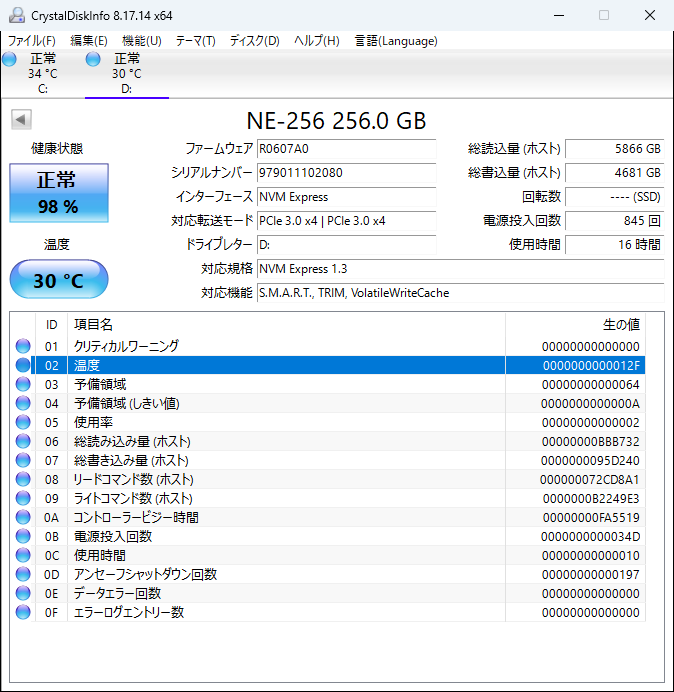
Task: Select the アンセーフシャットダウン回数 attribute name
Action: point(145,574)
